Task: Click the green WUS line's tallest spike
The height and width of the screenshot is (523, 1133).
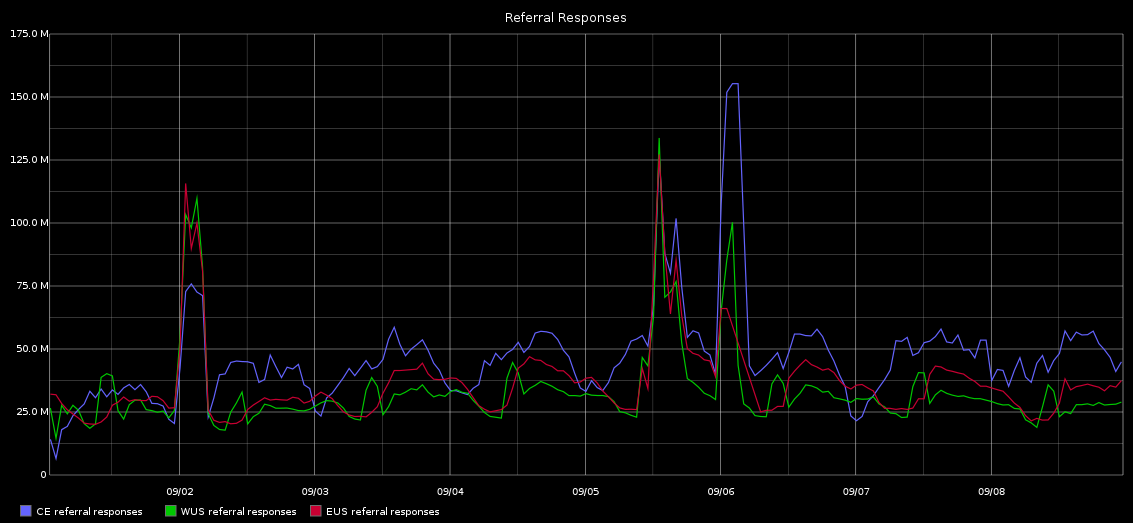Action: (659, 139)
